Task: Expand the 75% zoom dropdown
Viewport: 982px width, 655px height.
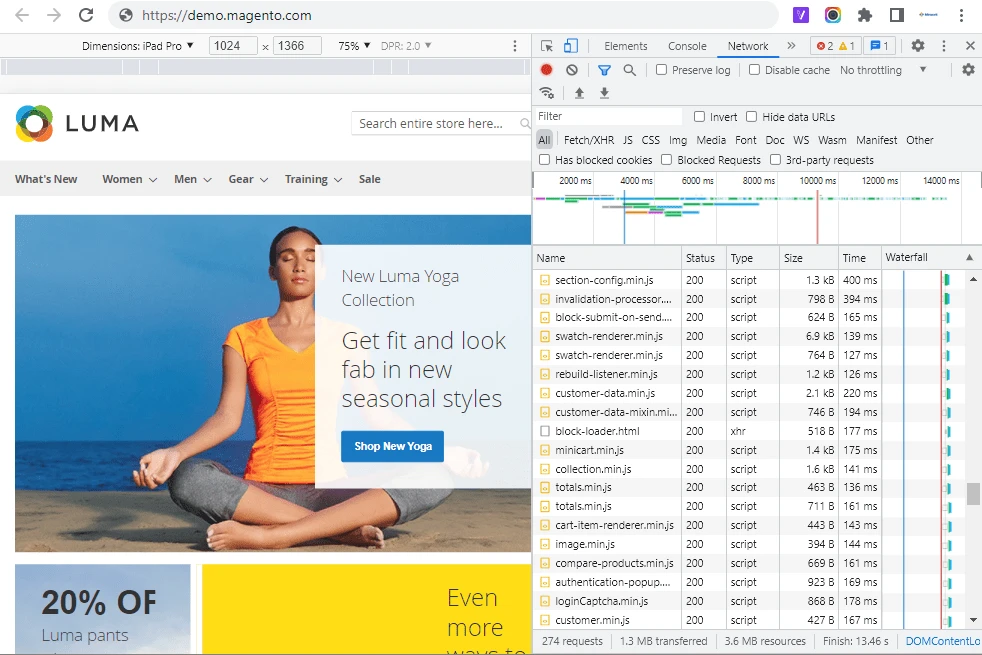Action: point(354,46)
